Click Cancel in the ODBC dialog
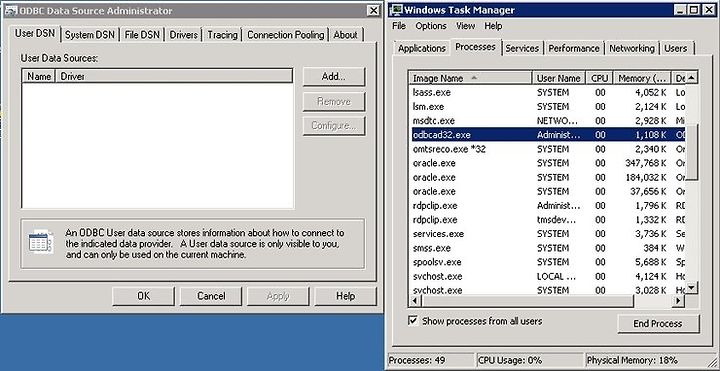 click(x=211, y=296)
